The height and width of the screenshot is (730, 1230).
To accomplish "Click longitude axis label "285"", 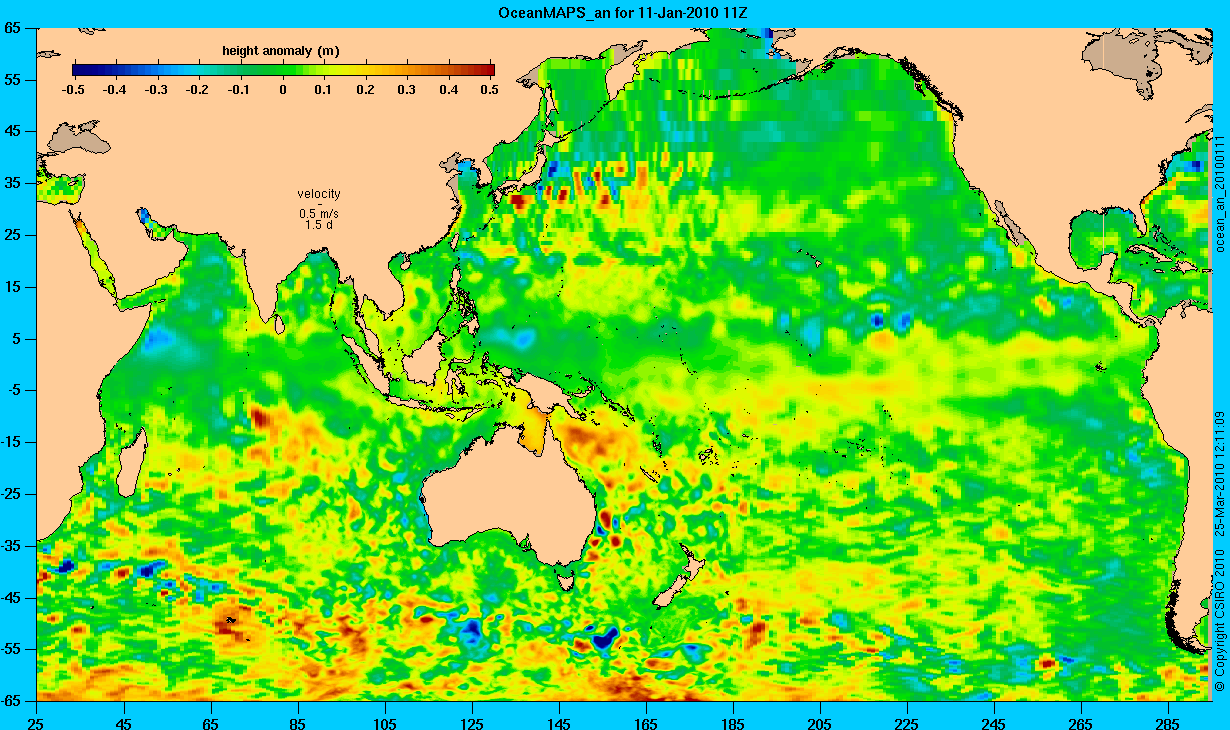I will tap(1168, 722).
